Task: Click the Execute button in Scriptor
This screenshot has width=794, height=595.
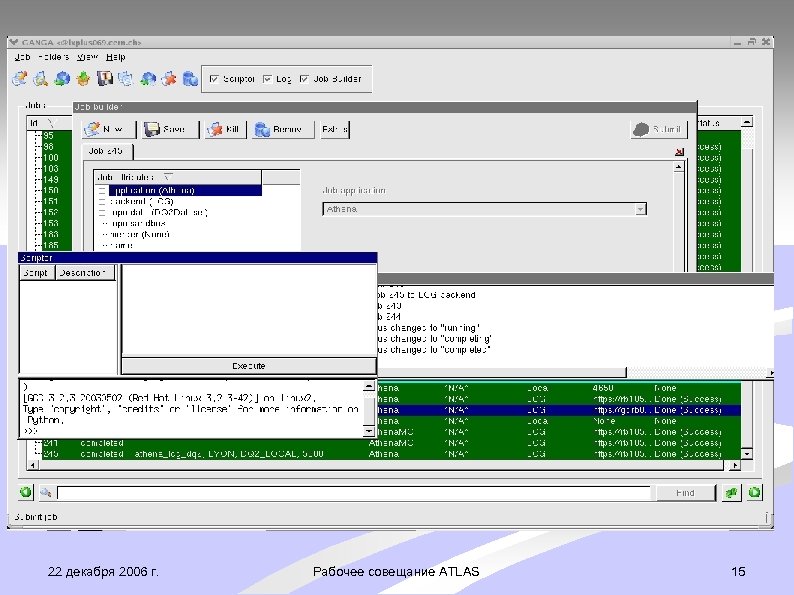Action: [249, 366]
